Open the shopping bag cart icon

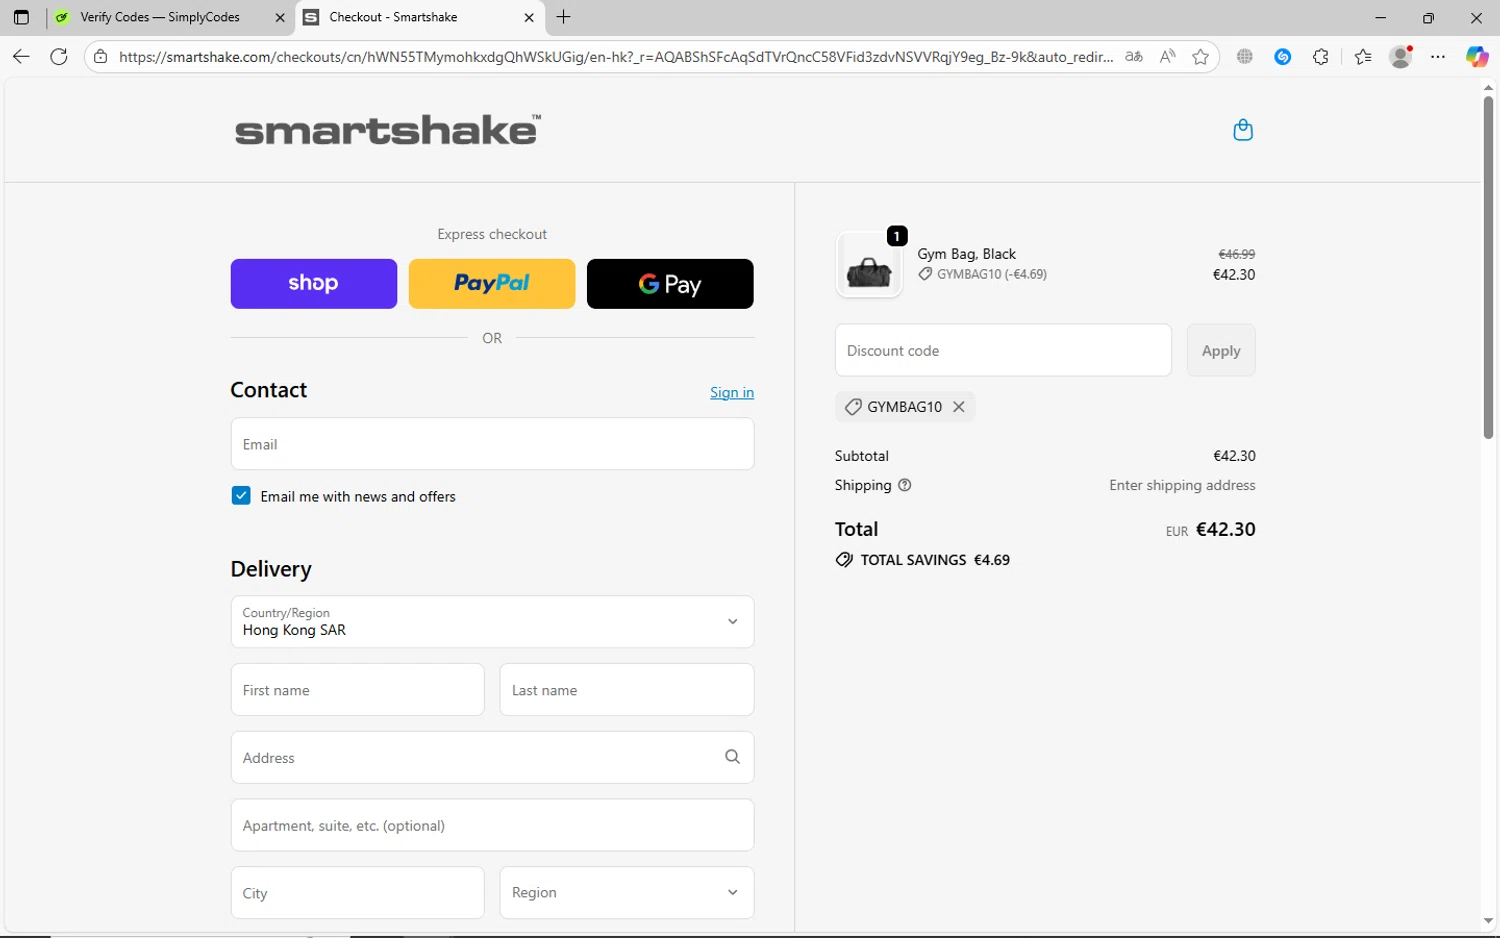tap(1243, 130)
